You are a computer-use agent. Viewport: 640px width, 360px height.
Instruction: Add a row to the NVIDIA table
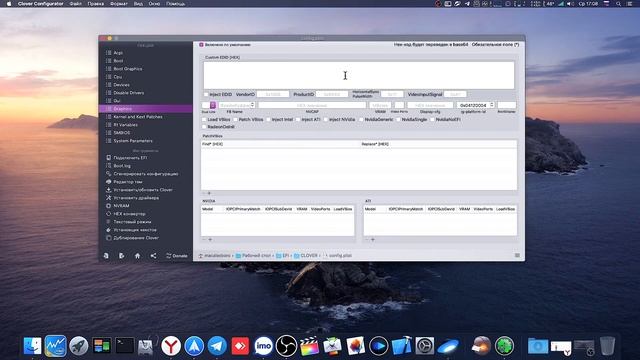[x=210, y=240]
